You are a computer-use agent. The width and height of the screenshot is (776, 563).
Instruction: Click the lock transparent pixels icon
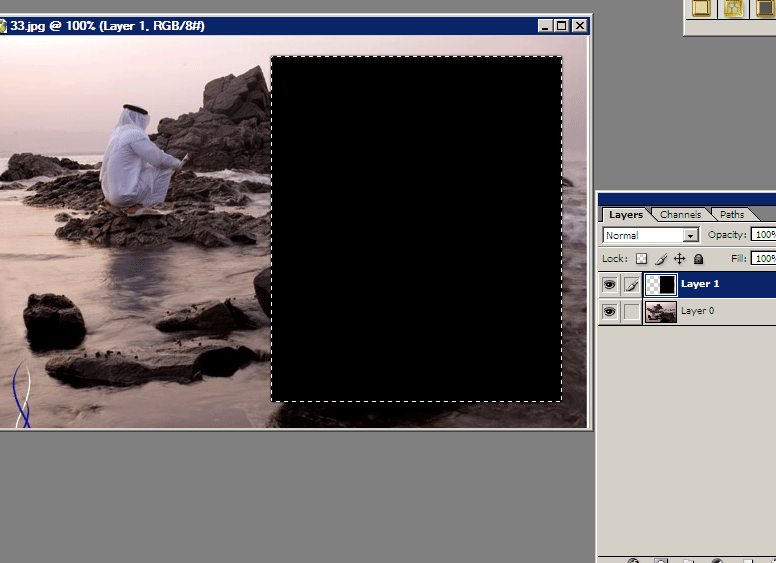coord(642,259)
